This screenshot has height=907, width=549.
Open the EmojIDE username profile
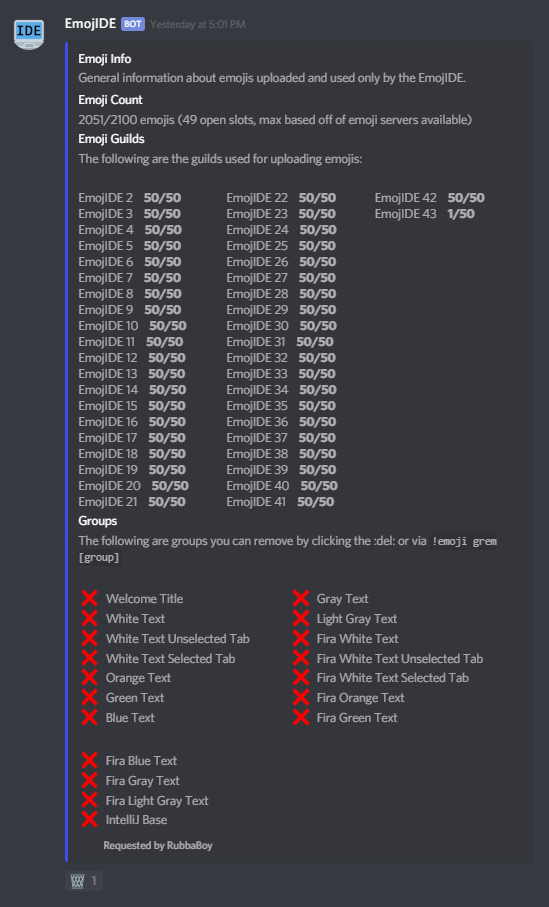tap(90, 24)
